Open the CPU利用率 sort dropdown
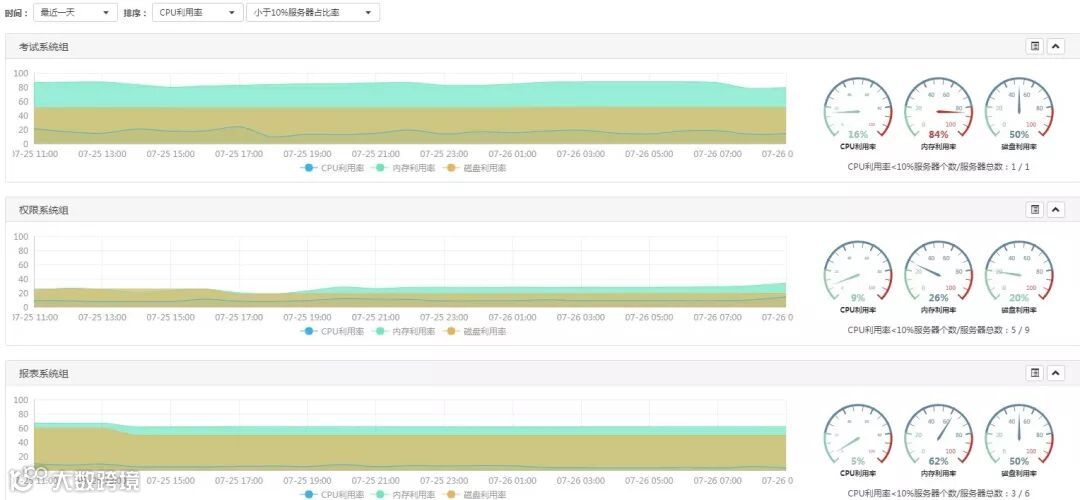This screenshot has height=500, width=1080. point(198,12)
